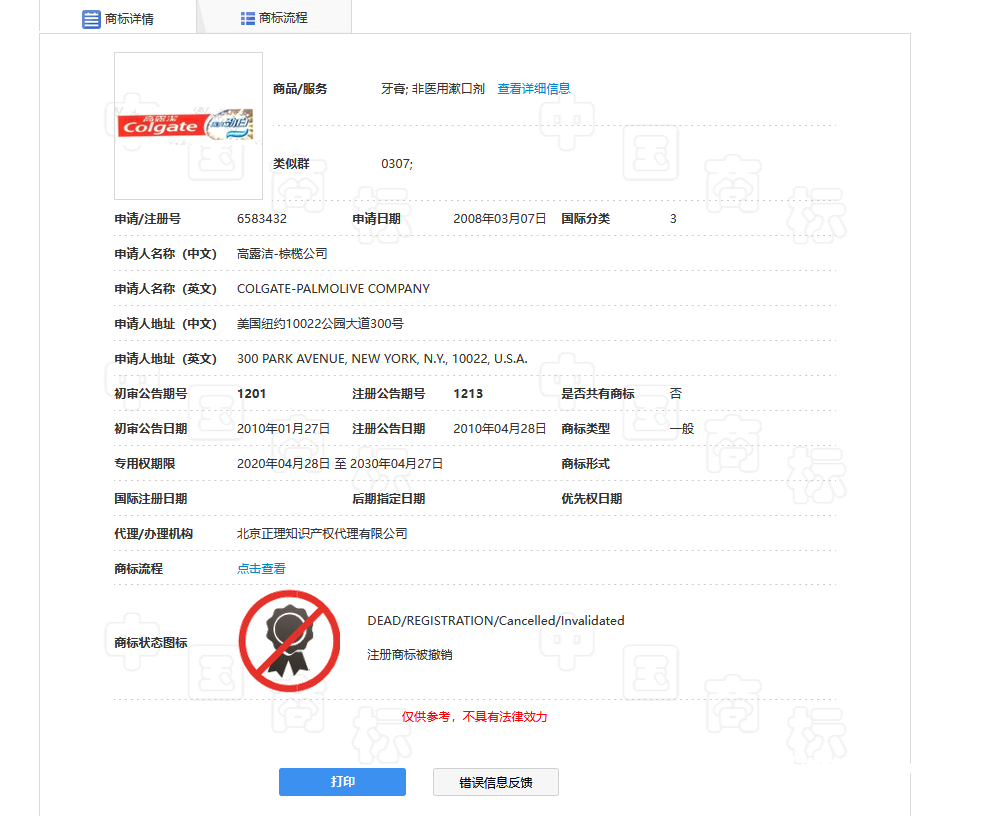Select registration announcement issue 1213
This screenshot has height=816, width=986.
point(468,394)
